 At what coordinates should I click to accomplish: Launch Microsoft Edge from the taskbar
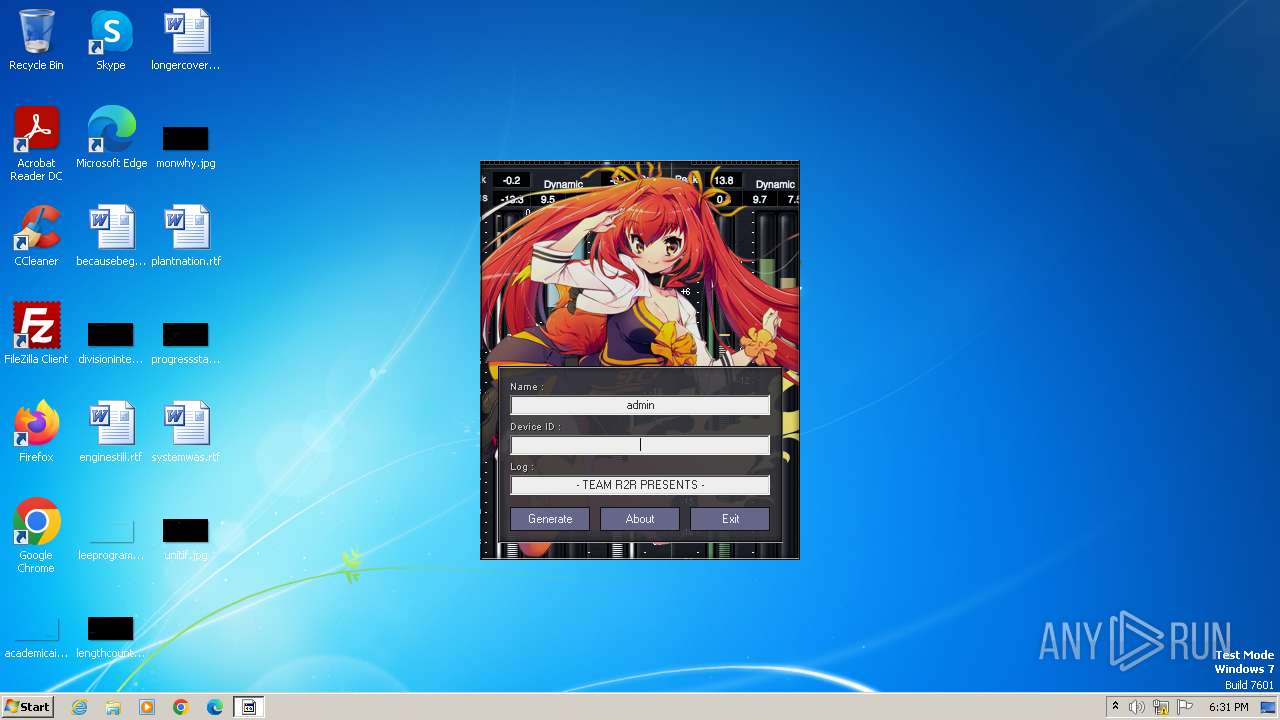pyautogui.click(x=215, y=707)
